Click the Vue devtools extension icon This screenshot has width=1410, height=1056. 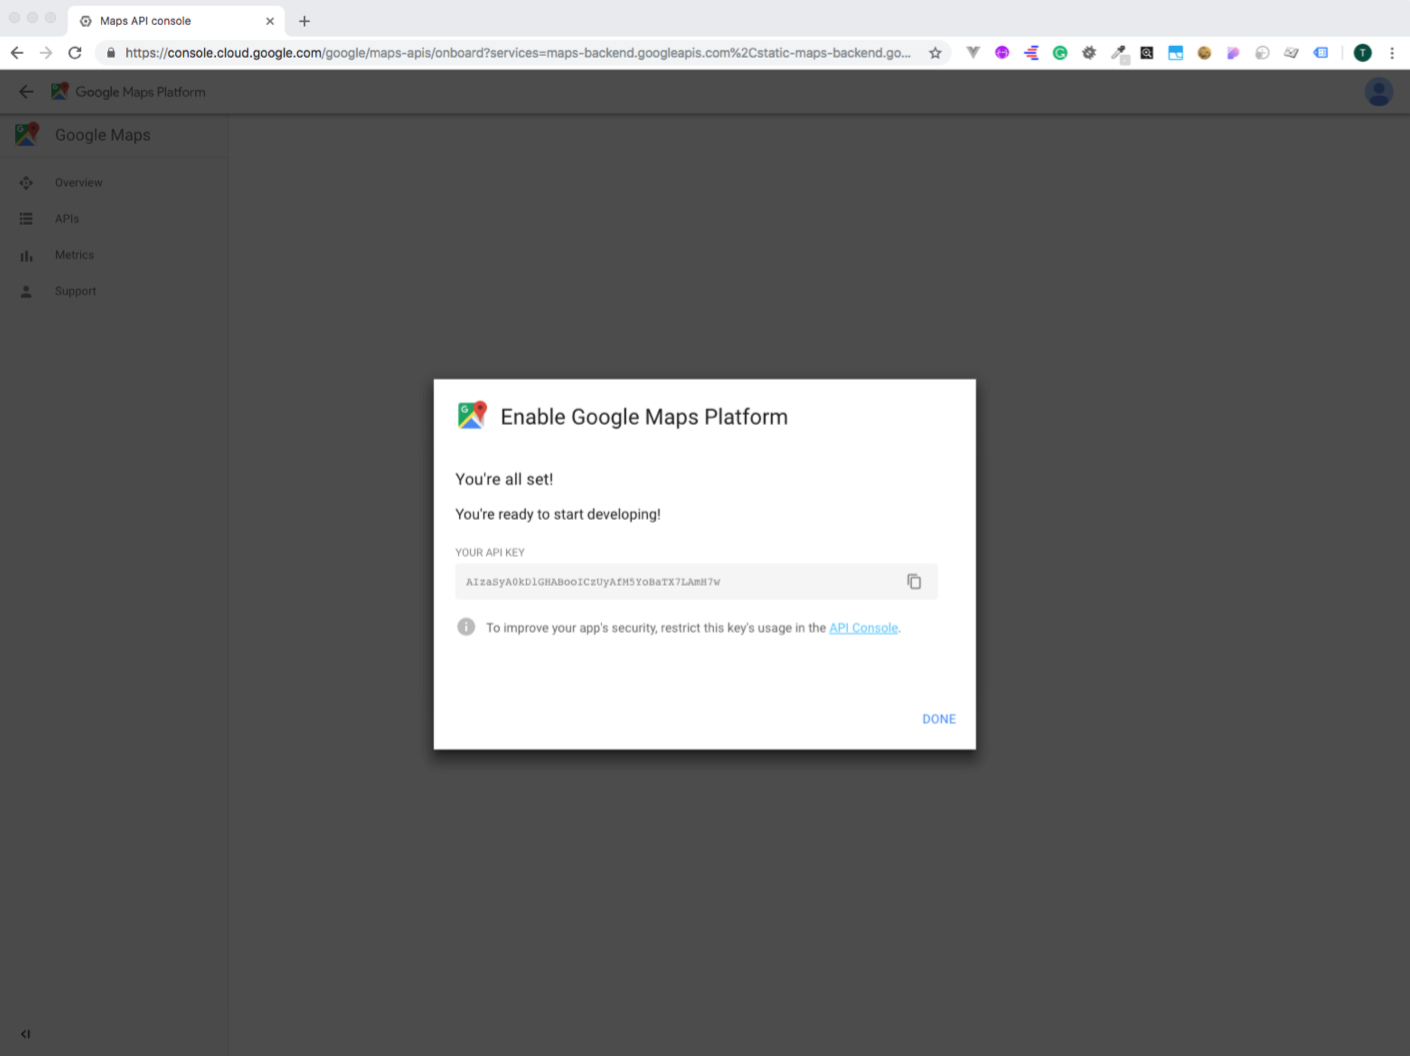pyautogui.click(x=973, y=53)
